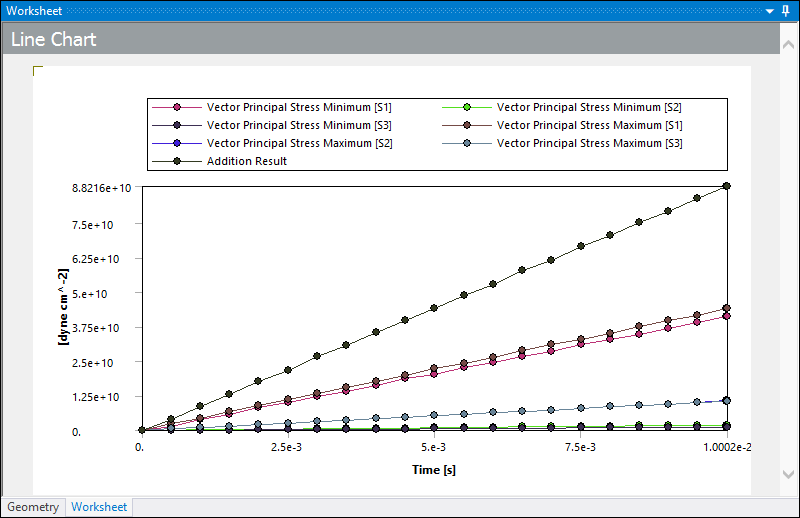Click the Addition Result legend entry
Screen dimensions: 800x518
coord(220,161)
